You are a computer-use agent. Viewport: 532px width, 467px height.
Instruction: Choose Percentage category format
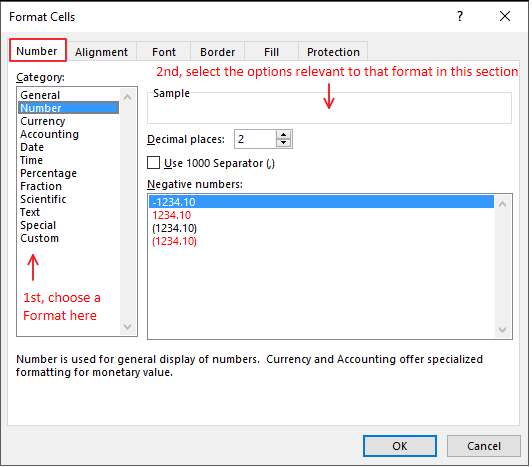(49, 174)
